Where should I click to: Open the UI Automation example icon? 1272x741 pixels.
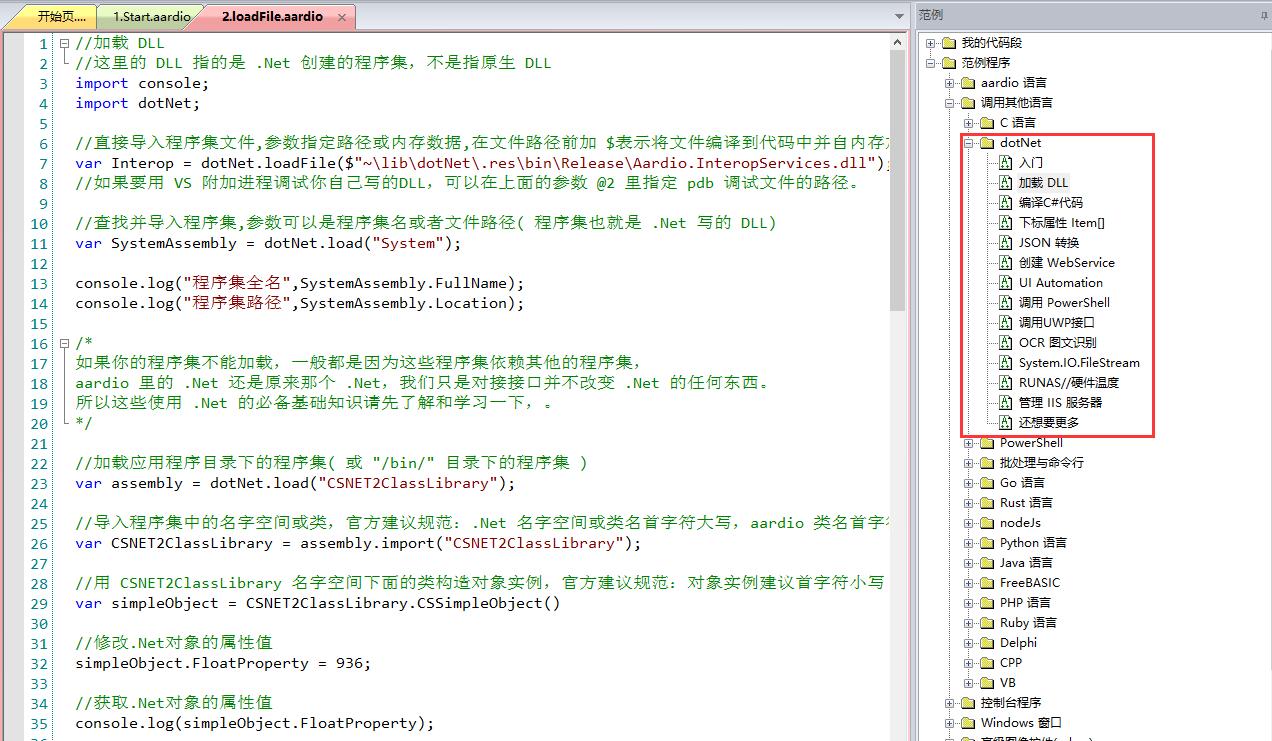[x=1006, y=283]
